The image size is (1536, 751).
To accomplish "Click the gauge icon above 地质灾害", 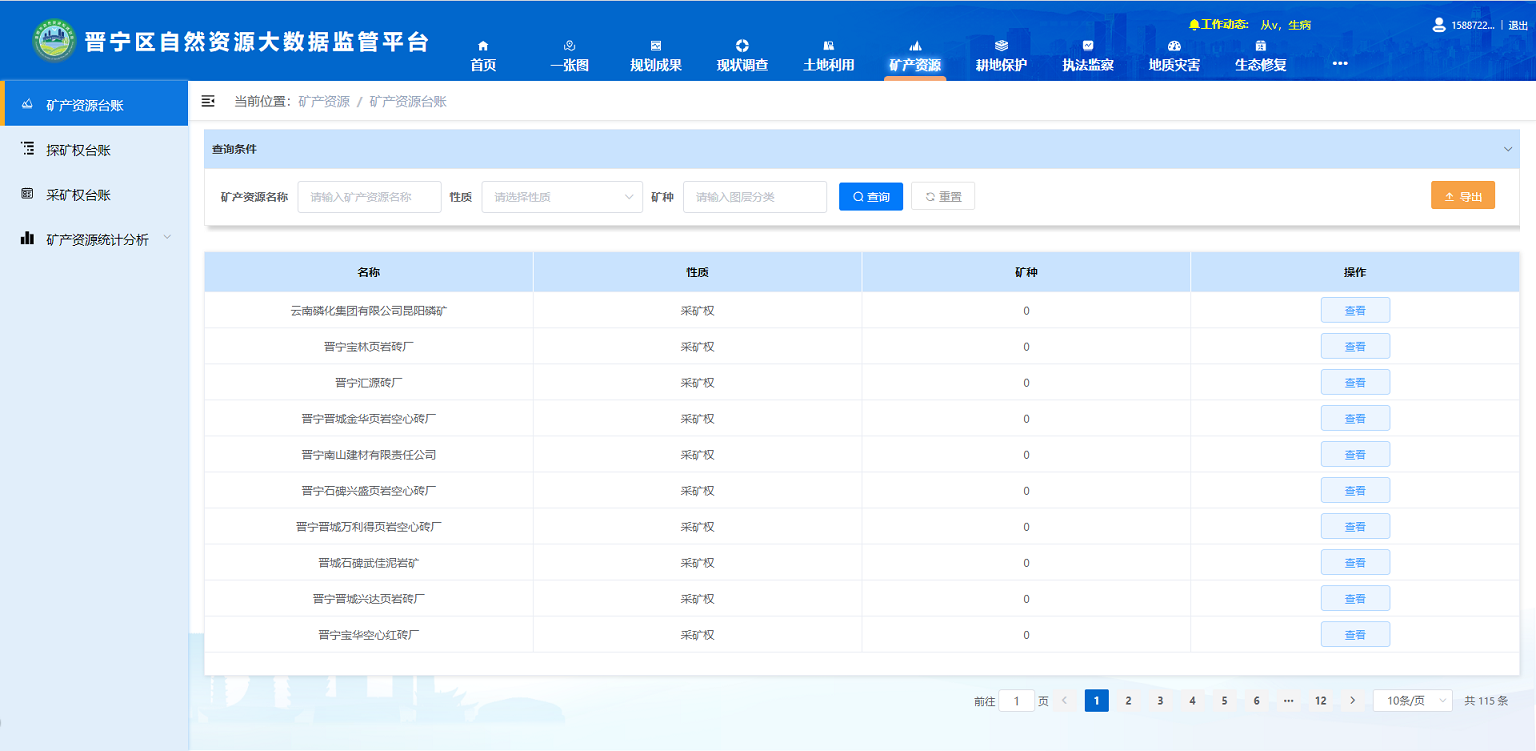I will (x=1174, y=46).
